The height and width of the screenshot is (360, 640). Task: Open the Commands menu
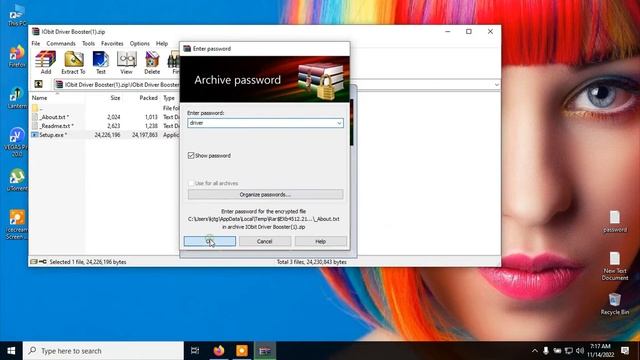click(61, 44)
